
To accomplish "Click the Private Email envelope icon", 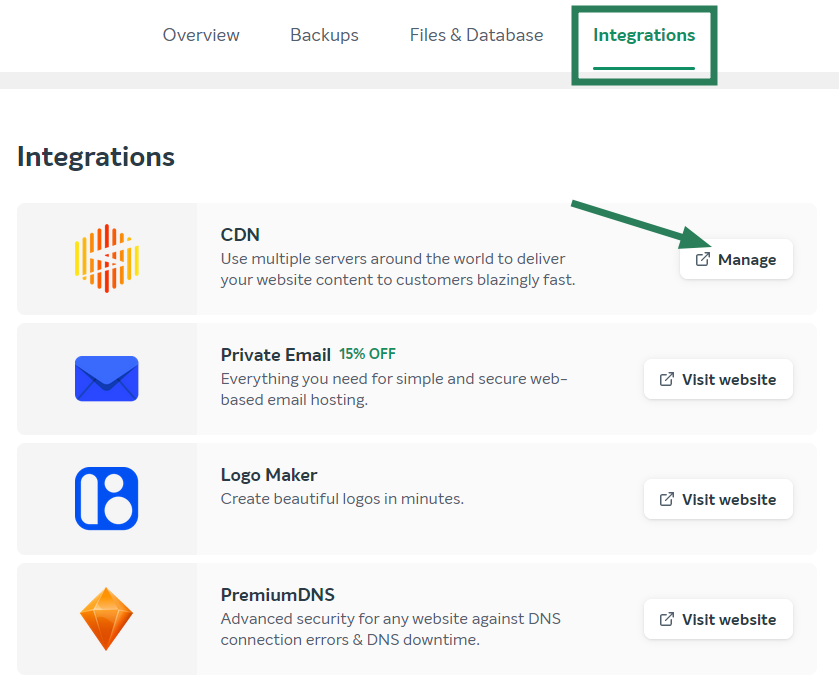I will pyautogui.click(x=106, y=379).
